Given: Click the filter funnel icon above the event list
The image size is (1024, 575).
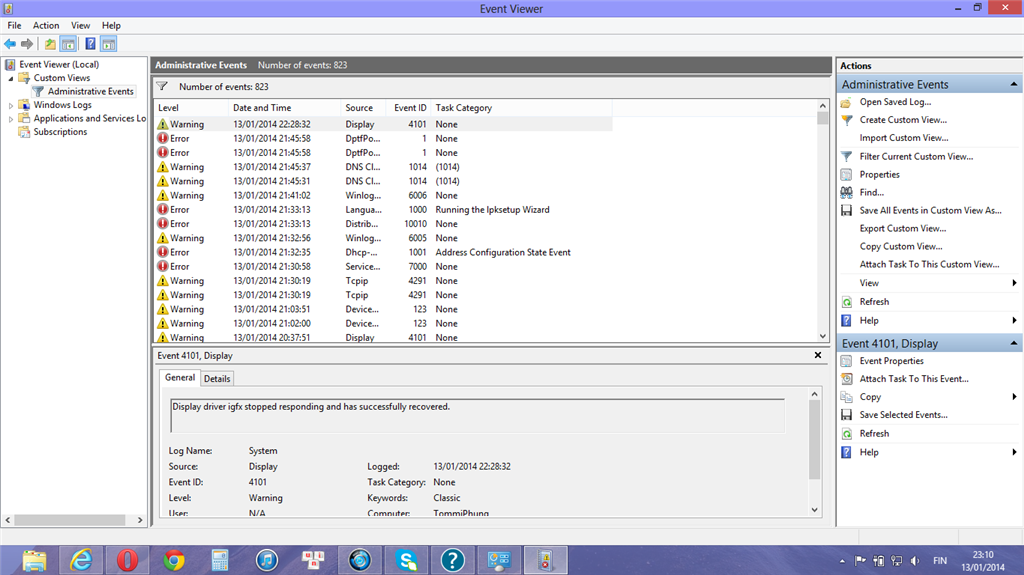Looking at the screenshot, I should coord(162,86).
